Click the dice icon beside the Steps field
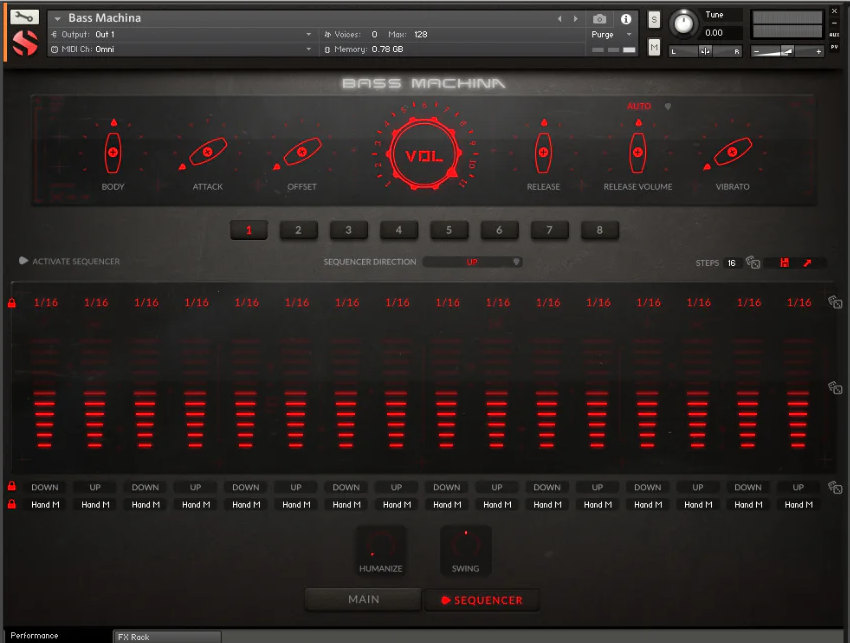Screen dimensions: 850x643 753,263
